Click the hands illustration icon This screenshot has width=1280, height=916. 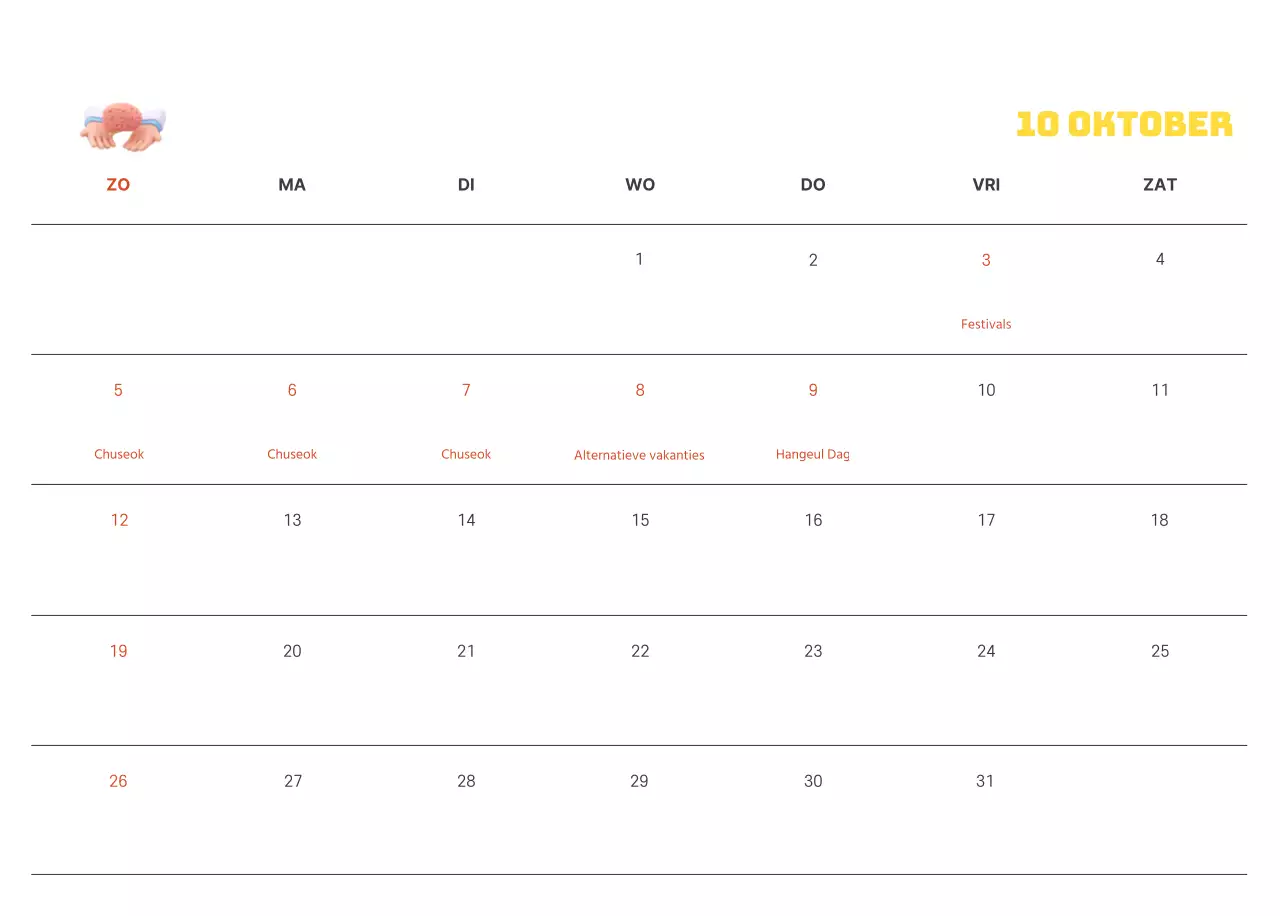(x=123, y=127)
